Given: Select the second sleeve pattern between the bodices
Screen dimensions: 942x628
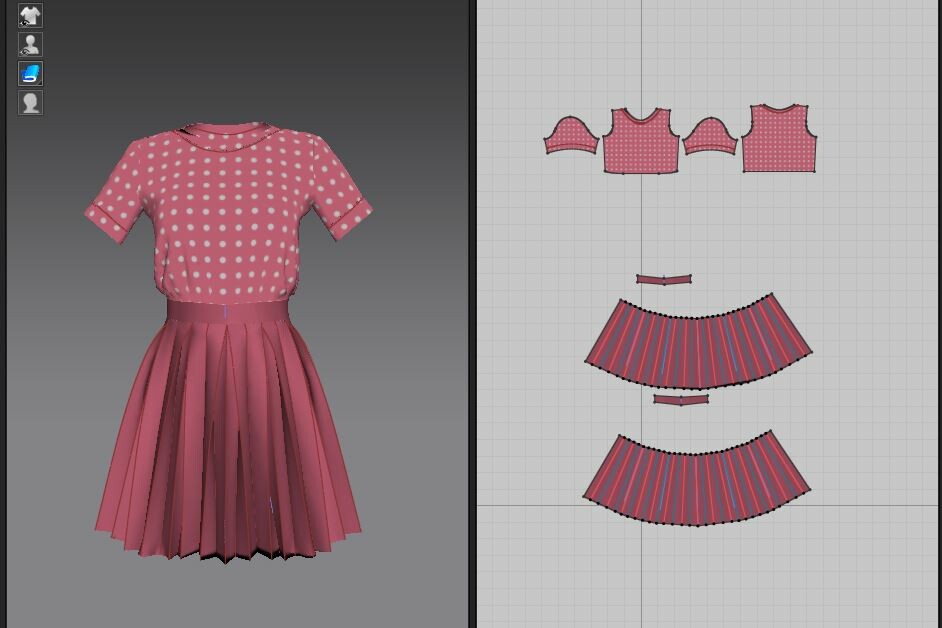Looking at the screenshot, I should [710, 138].
